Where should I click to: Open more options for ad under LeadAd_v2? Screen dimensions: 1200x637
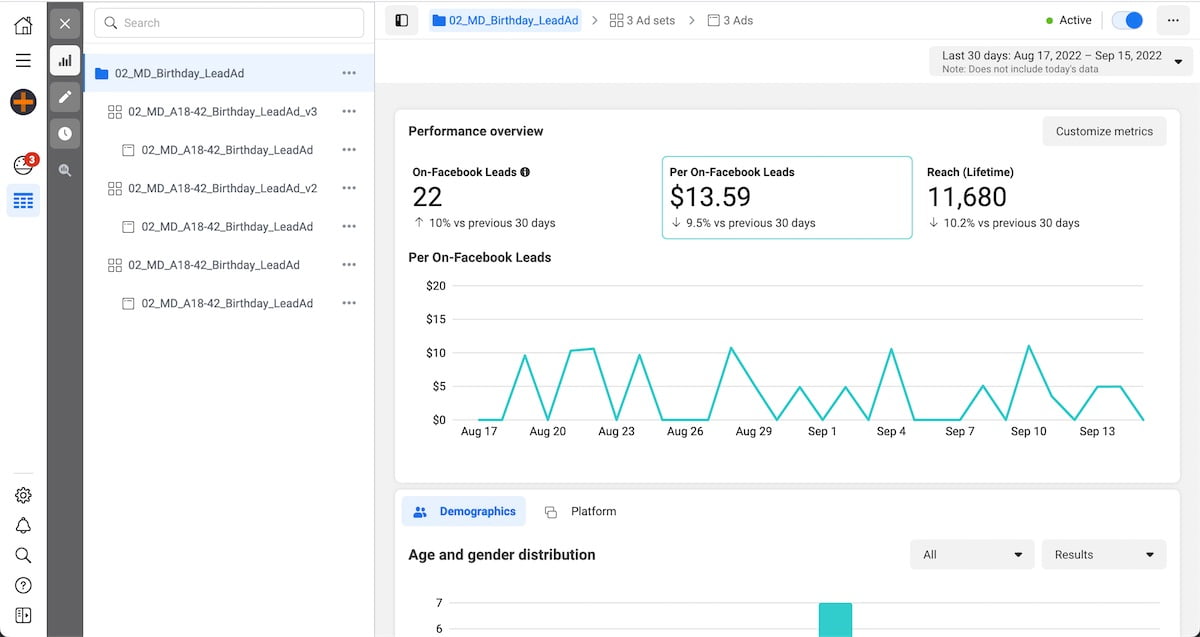coord(349,227)
